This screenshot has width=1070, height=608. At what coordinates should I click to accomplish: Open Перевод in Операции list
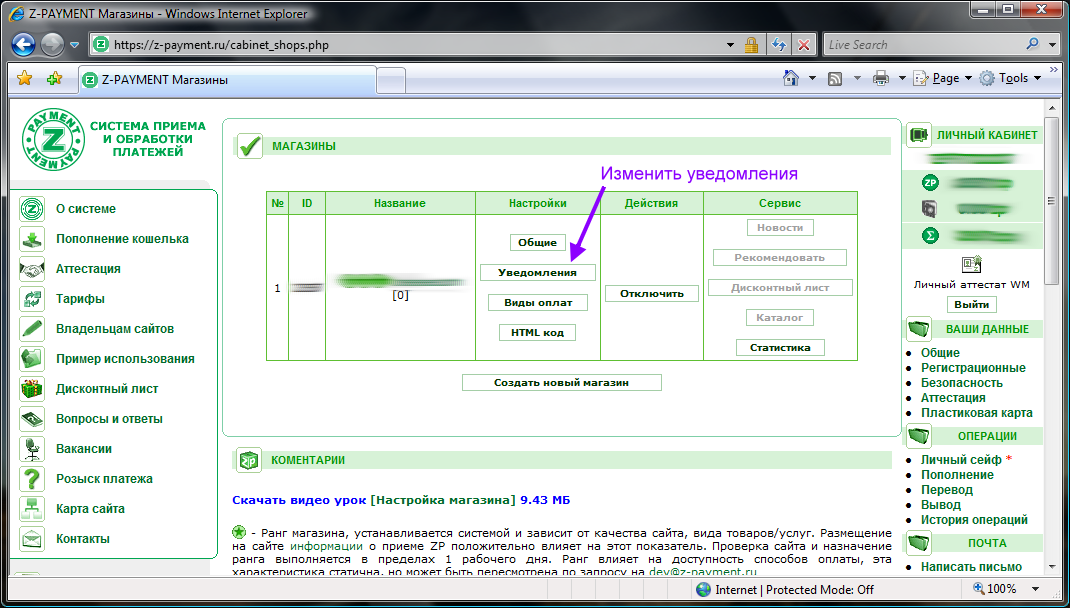point(946,490)
